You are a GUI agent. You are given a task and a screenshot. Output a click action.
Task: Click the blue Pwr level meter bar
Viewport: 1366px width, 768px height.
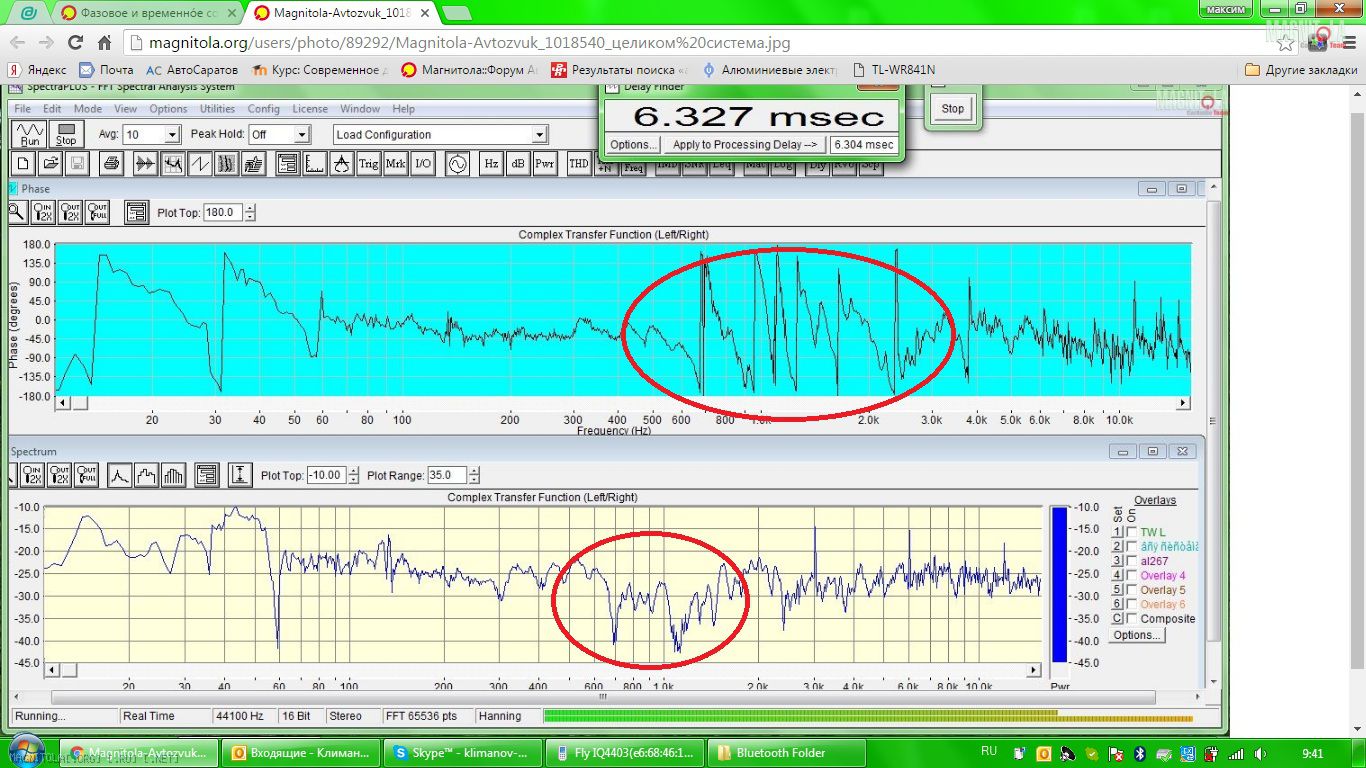[x=1059, y=584]
